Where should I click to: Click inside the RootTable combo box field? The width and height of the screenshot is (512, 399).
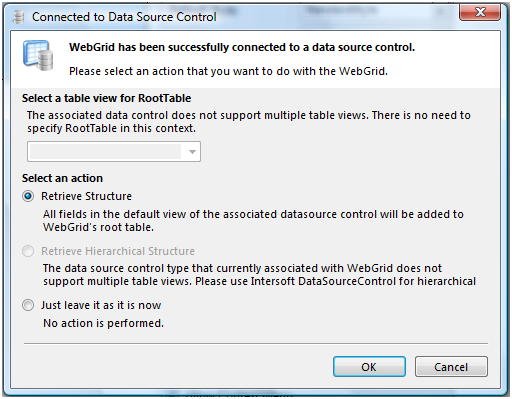click(114, 152)
